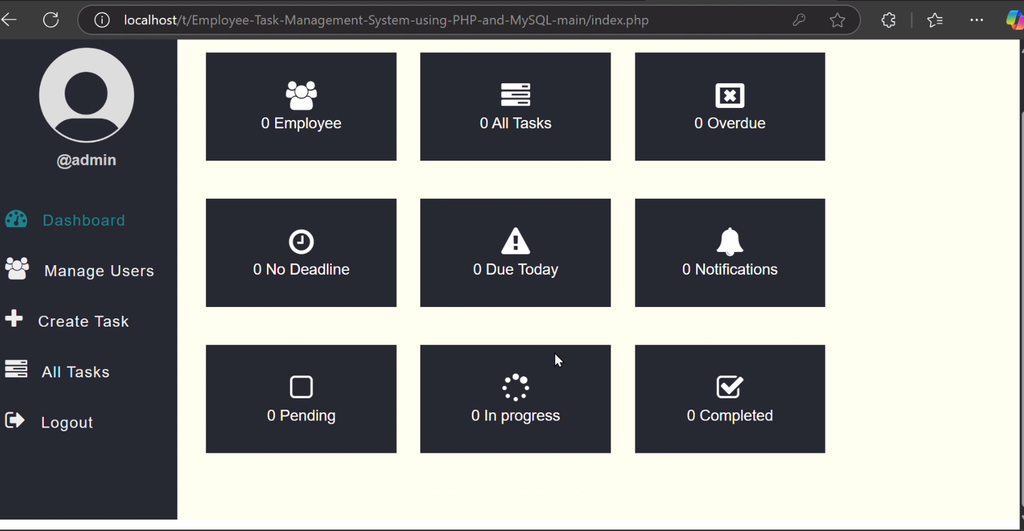Click the Logout arrow icon
Image resolution: width=1024 pixels, height=531 pixels.
[x=14, y=420]
